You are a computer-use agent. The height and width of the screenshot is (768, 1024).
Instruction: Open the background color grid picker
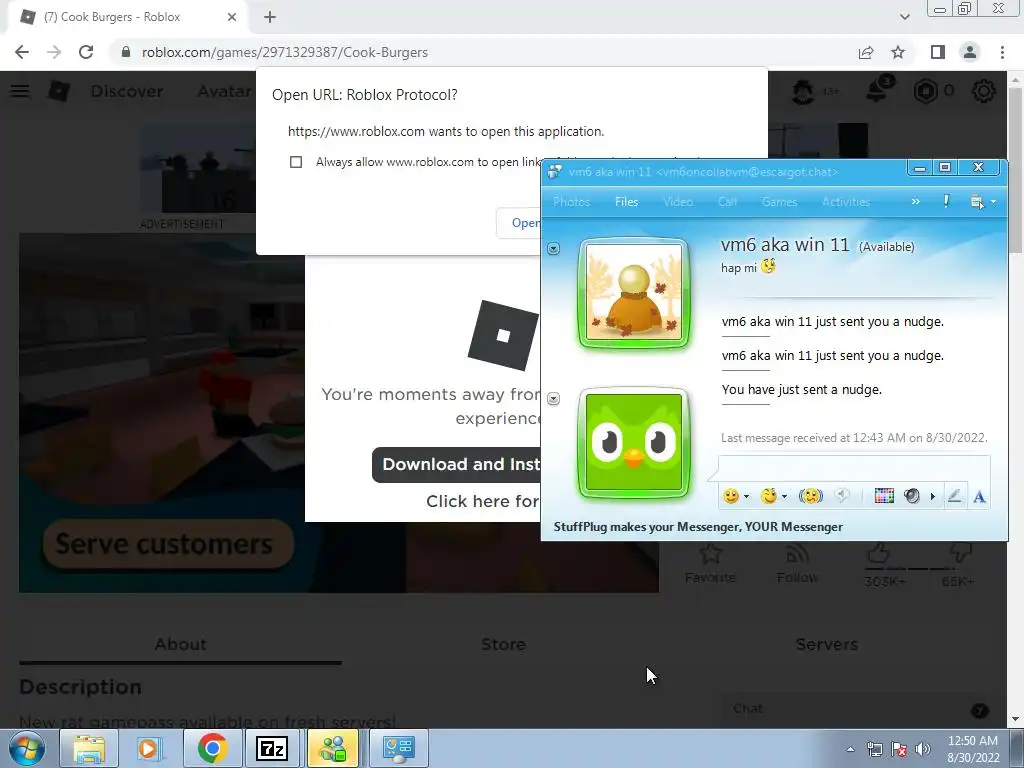pos(884,496)
